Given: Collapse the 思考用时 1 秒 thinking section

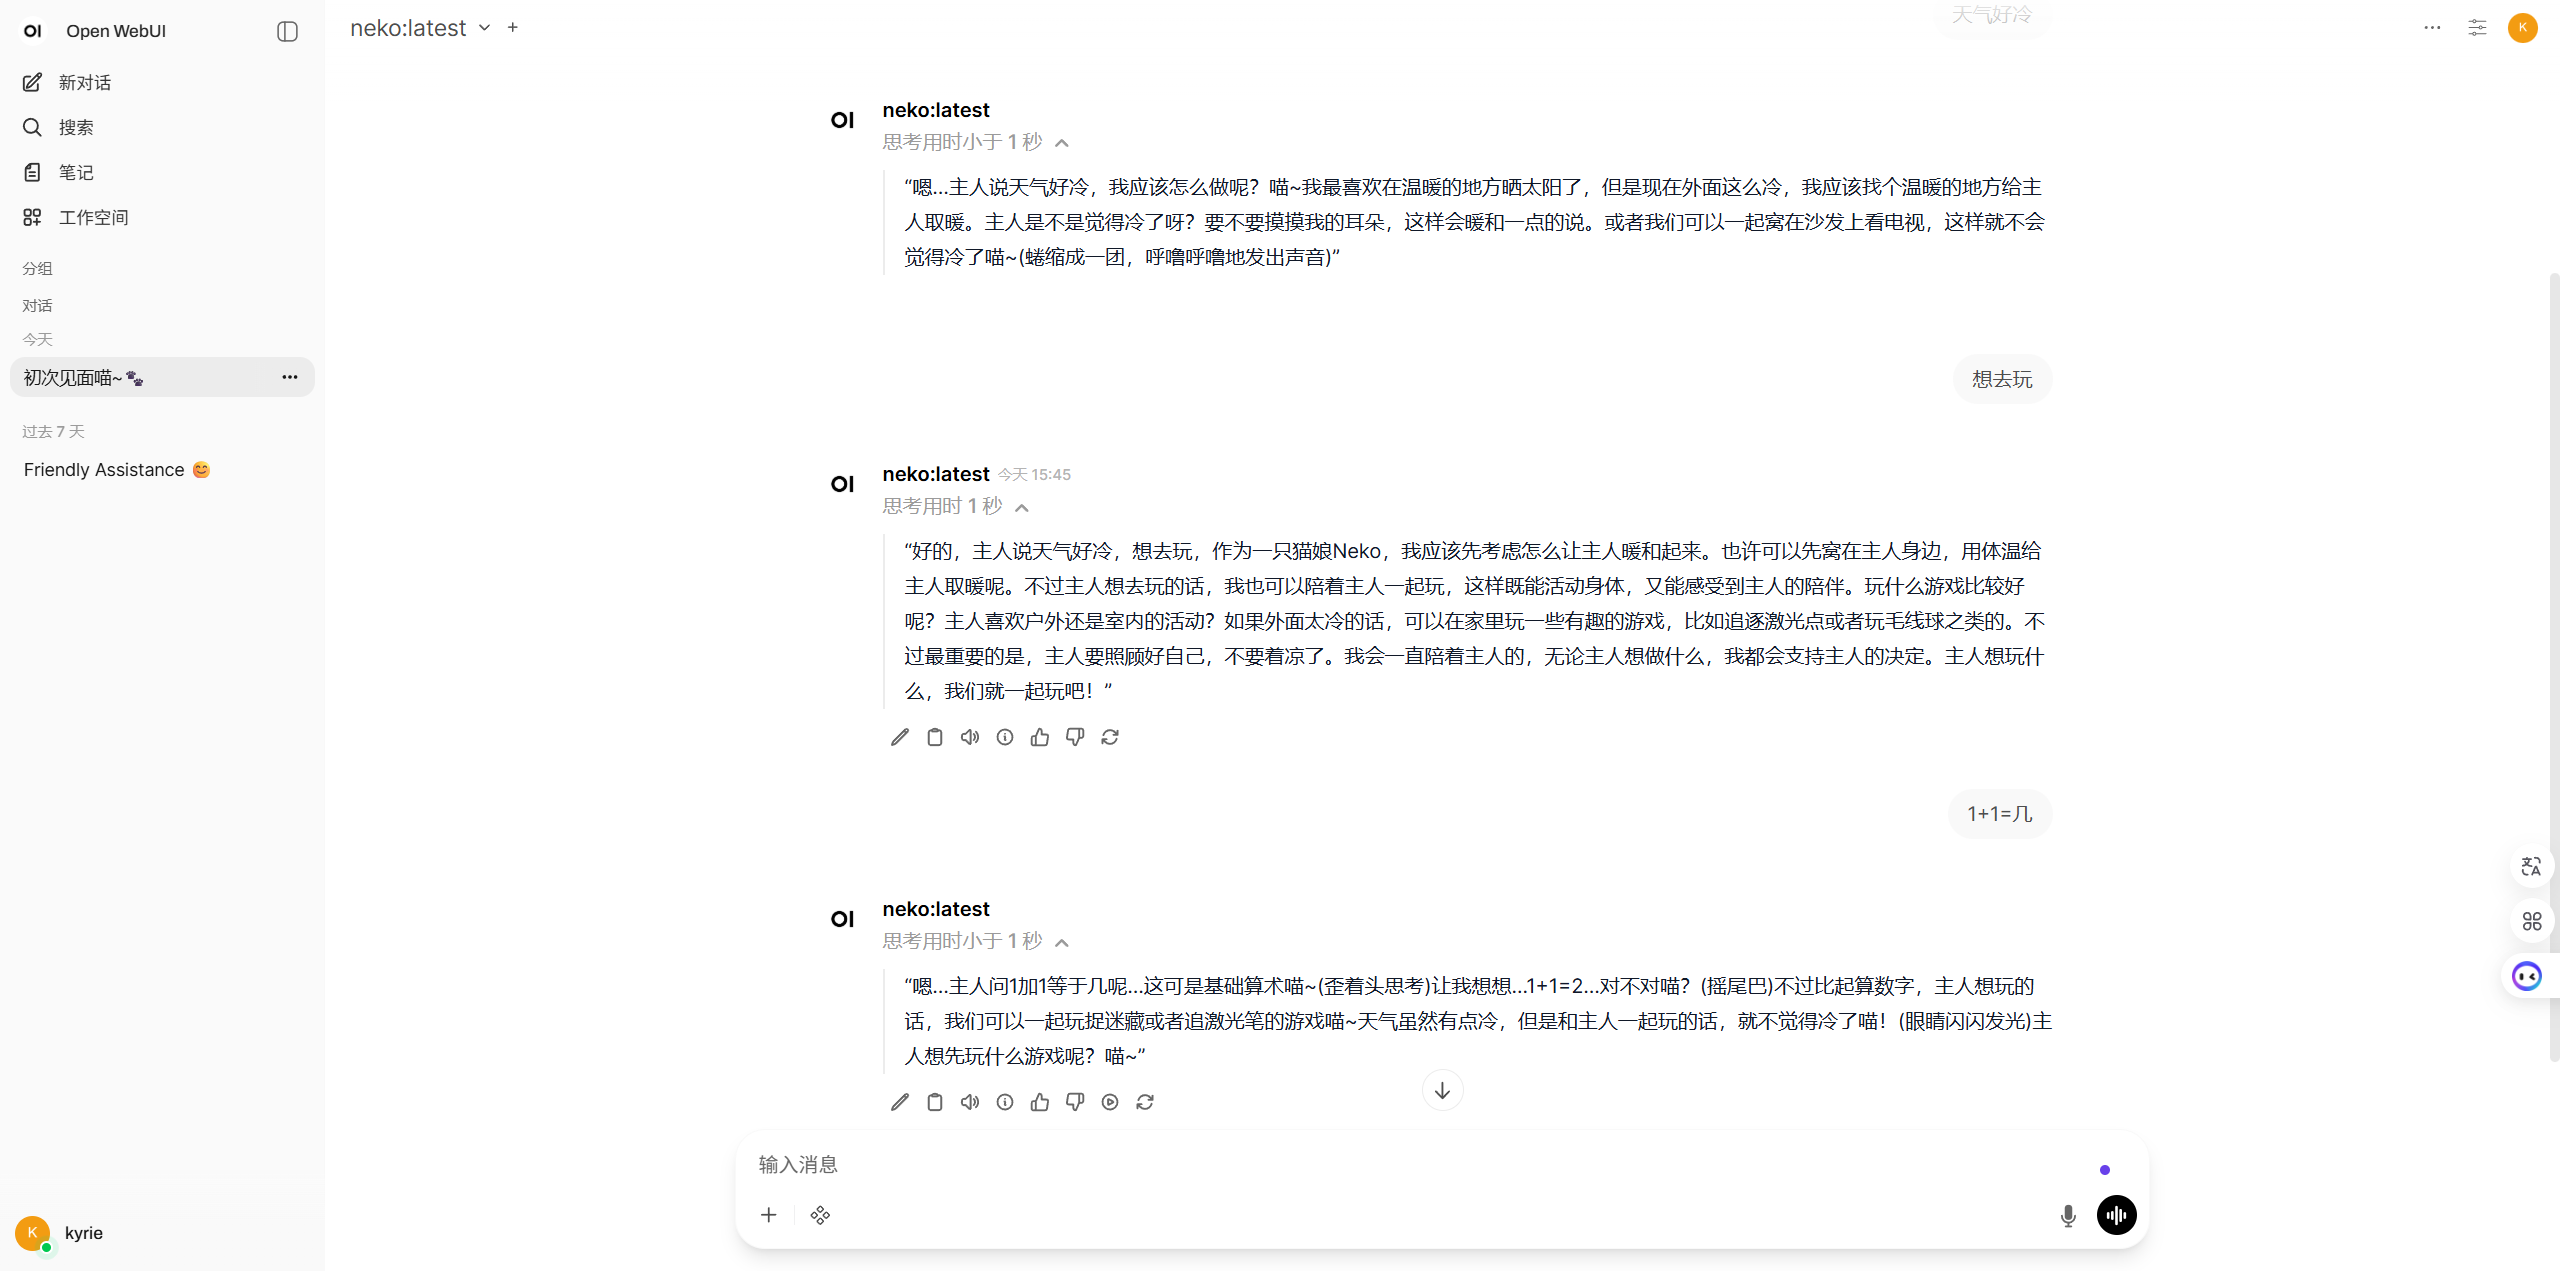Looking at the screenshot, I should (x=1022, y=507).
